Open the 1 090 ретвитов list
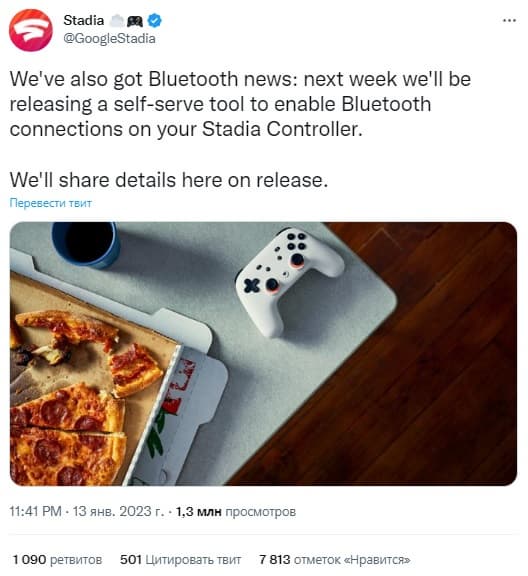 pyautogui.click(x=57, y=560)
